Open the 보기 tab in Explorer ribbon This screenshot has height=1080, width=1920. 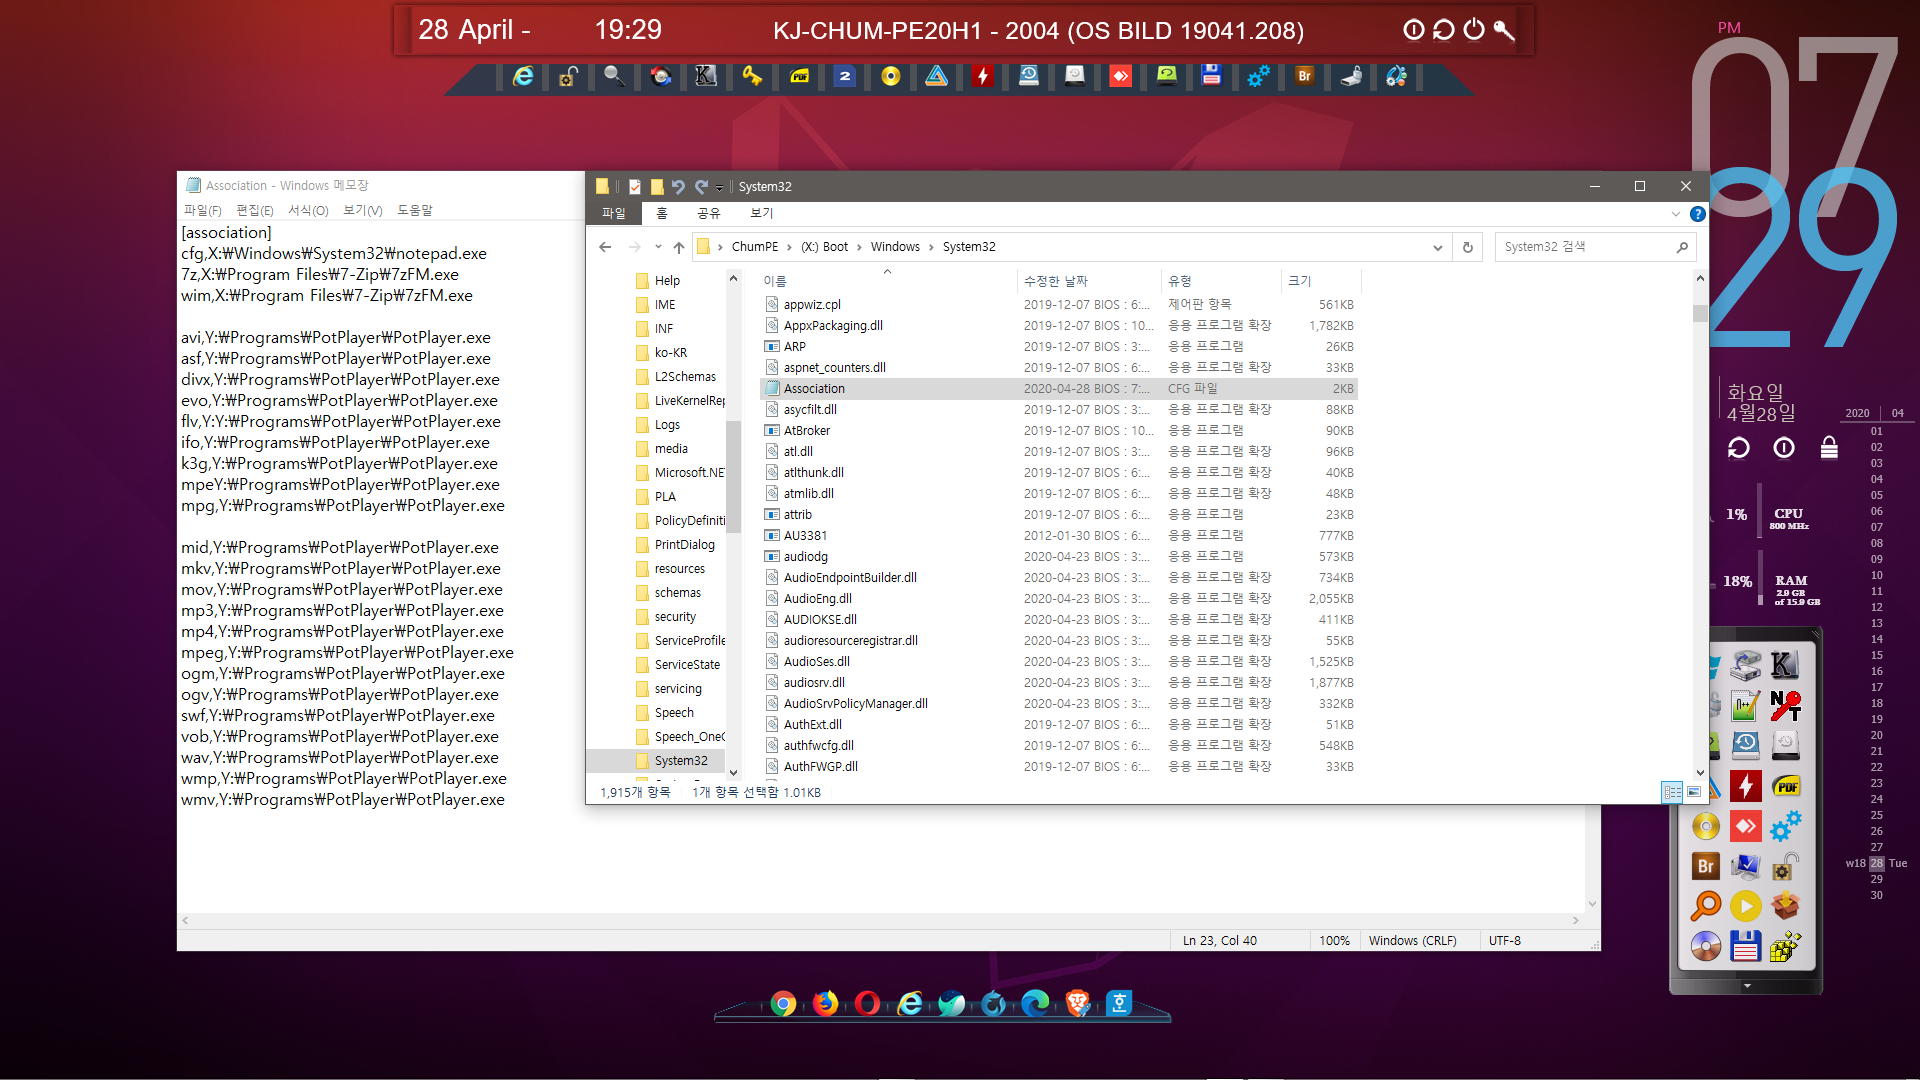click(x=761, y=213)
